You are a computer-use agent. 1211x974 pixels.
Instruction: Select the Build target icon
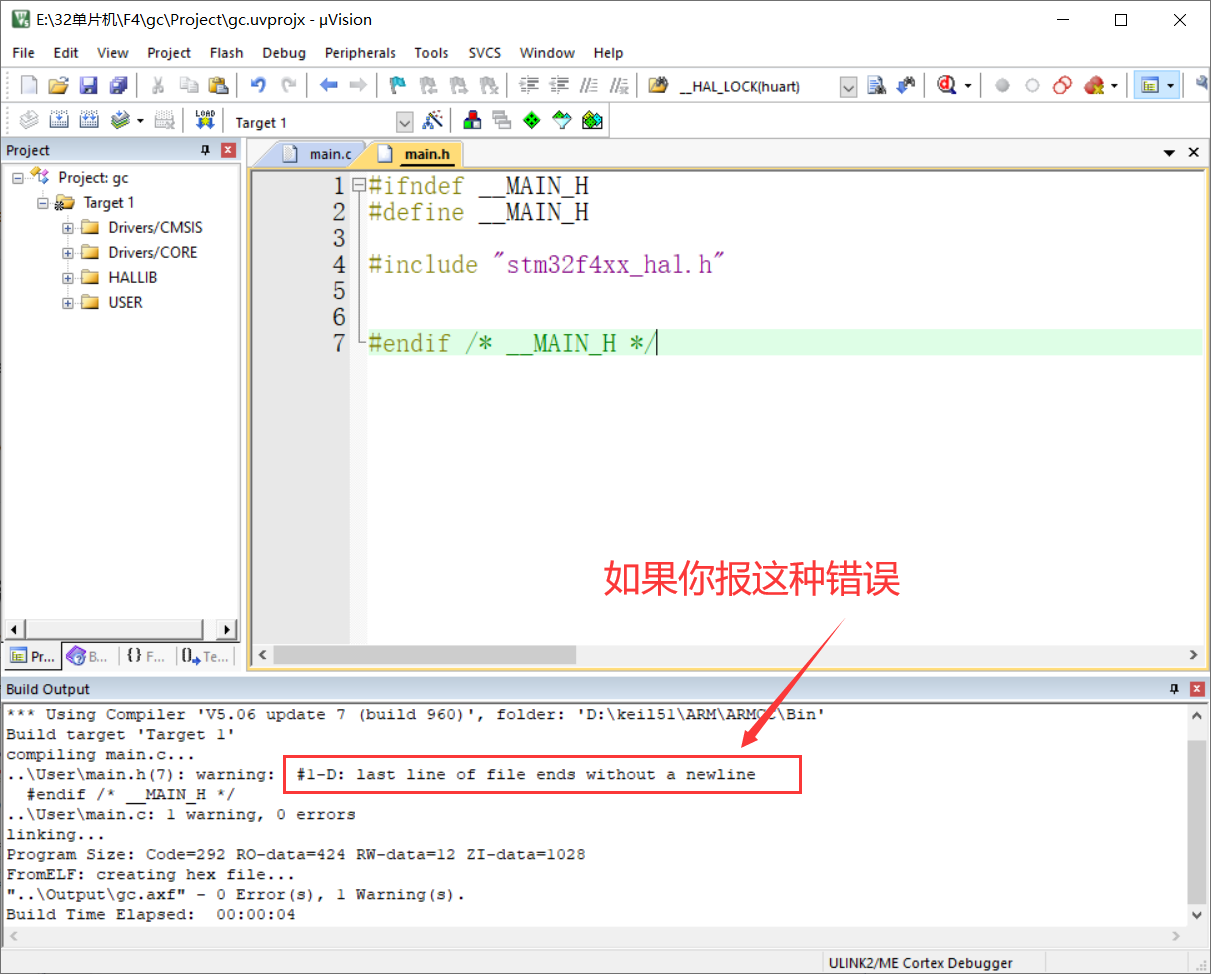(x=60, y=120)
